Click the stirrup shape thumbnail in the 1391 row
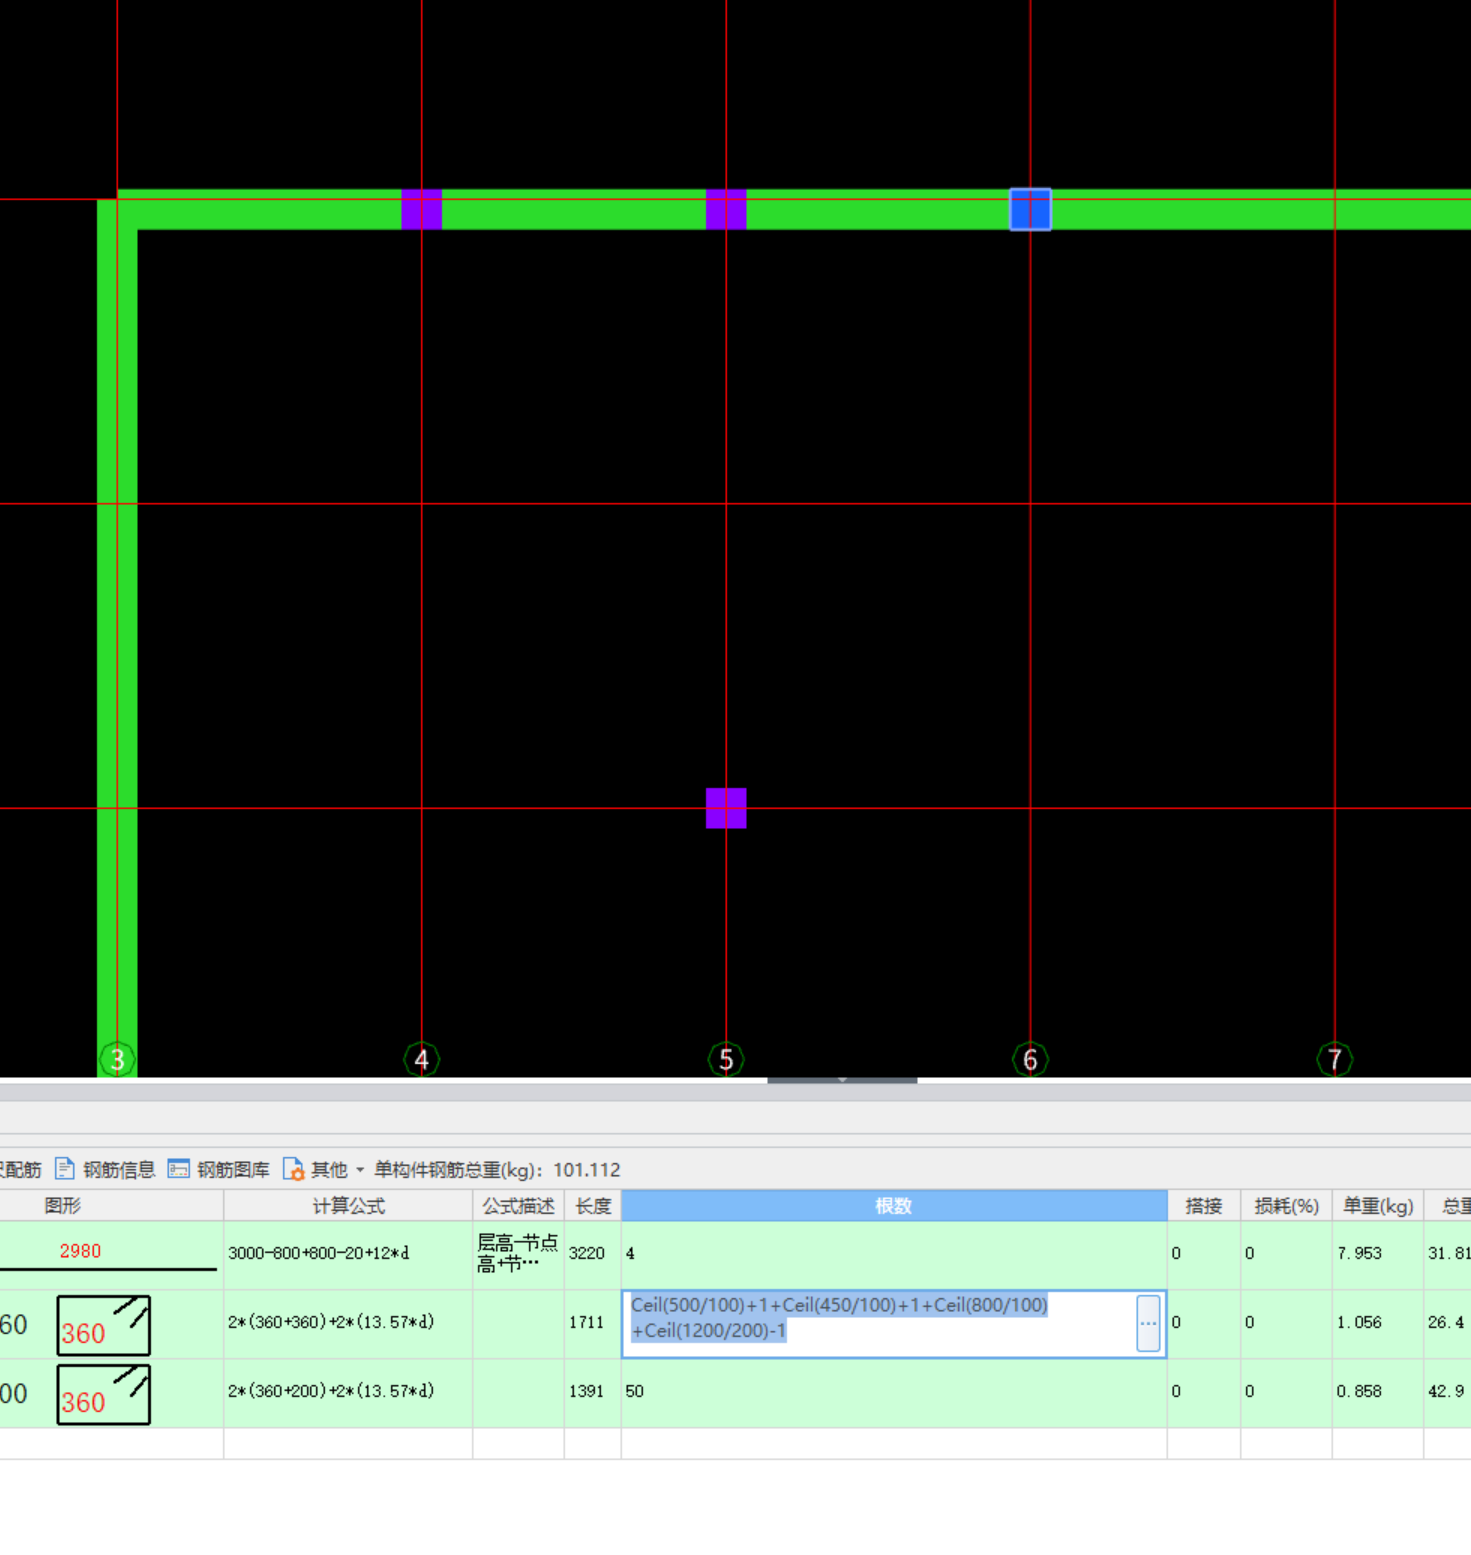1471x1555 pixels. (104, 1394)
